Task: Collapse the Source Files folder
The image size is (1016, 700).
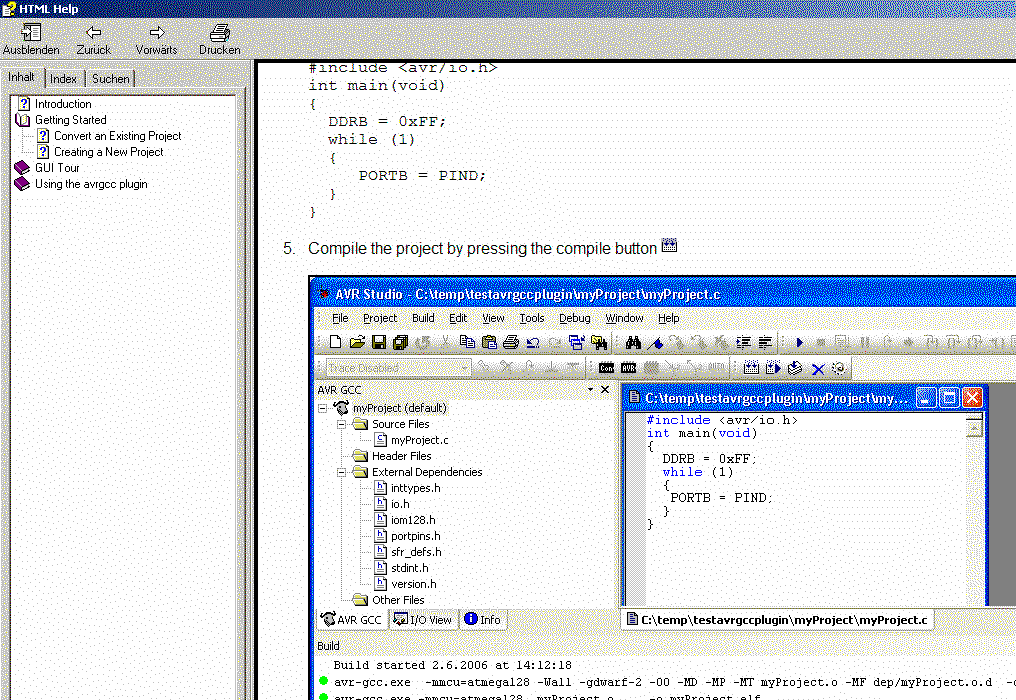Action: click(341, 425)
